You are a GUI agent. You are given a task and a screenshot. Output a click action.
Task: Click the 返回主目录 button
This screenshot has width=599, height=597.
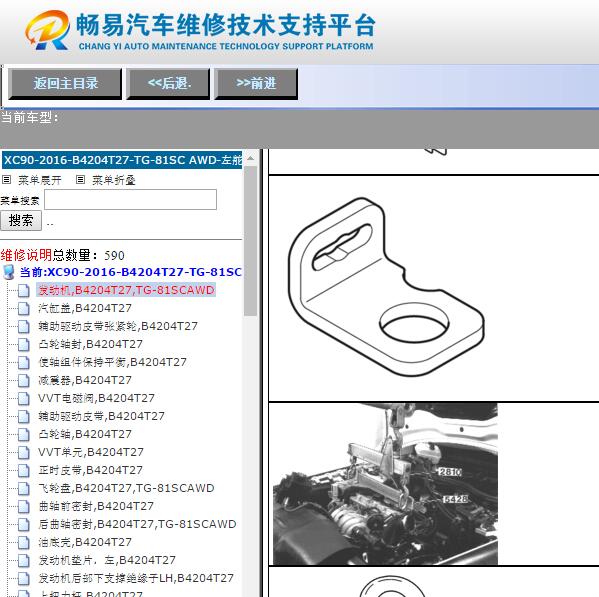coord(65,83)
